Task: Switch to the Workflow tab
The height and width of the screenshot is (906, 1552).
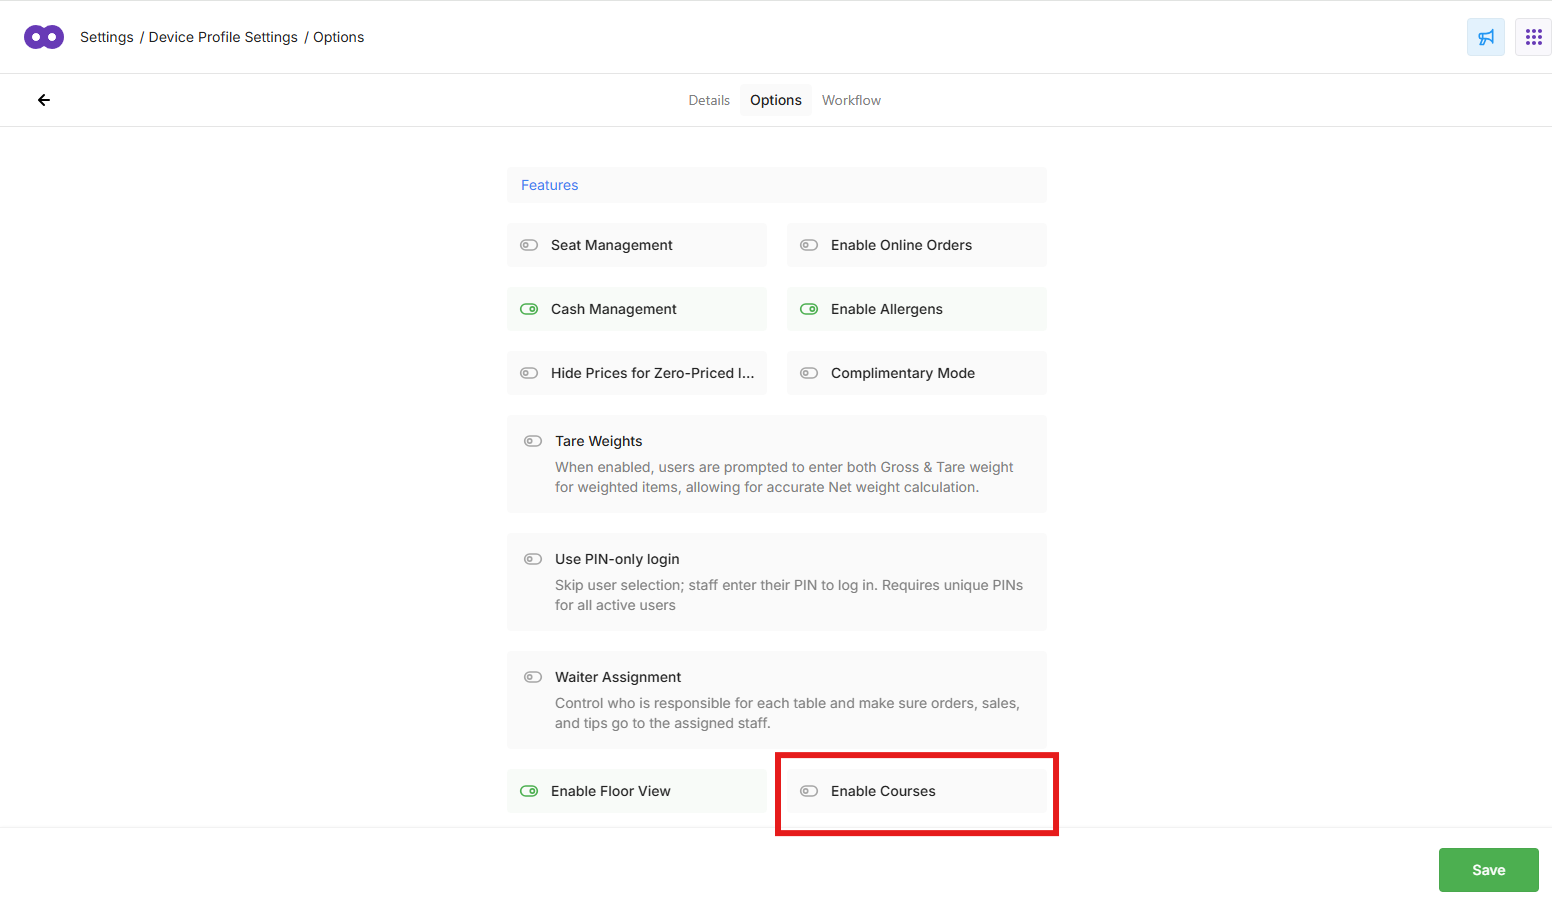Action: tap(851, 100)
